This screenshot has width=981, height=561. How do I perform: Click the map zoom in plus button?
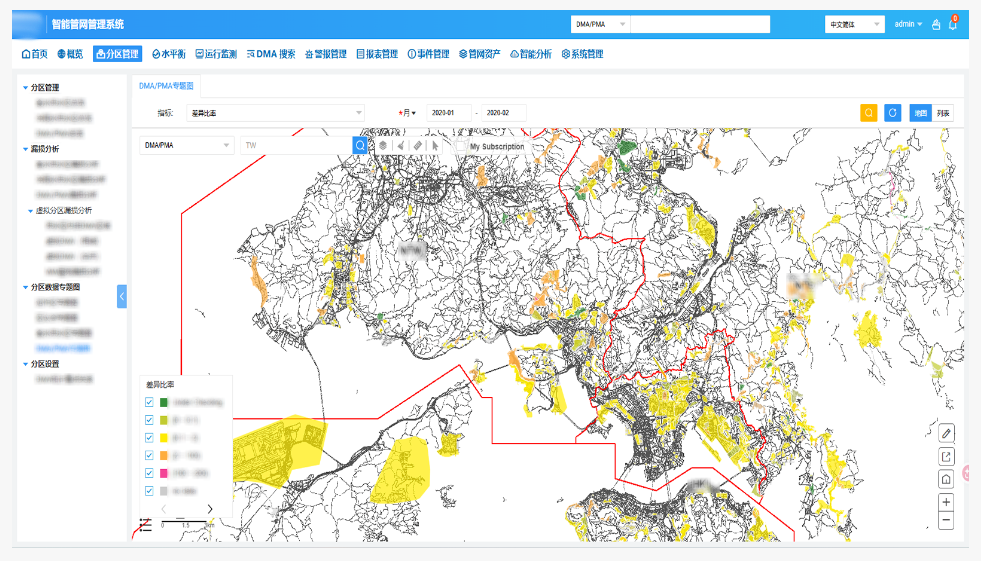[x=946, y=502]
